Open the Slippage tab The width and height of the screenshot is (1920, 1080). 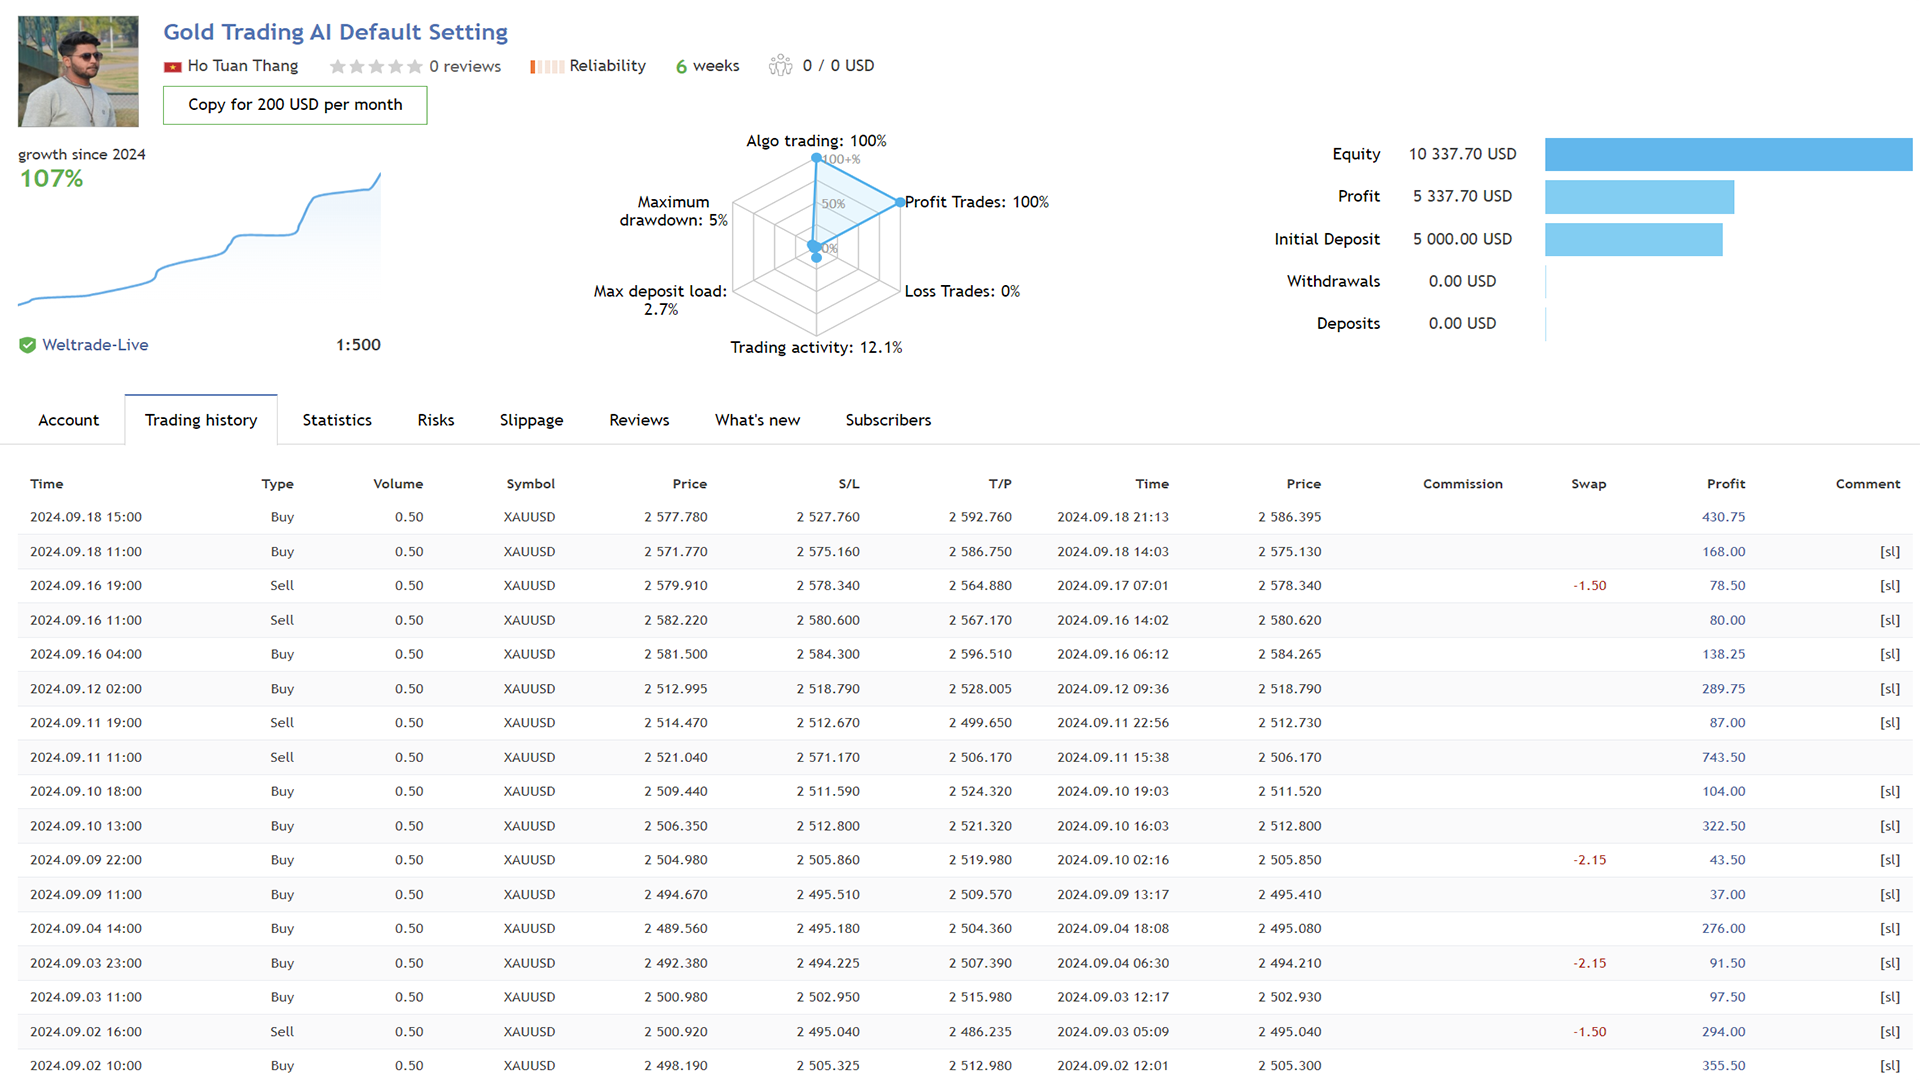pyautogui.click(x=531, y=420)
